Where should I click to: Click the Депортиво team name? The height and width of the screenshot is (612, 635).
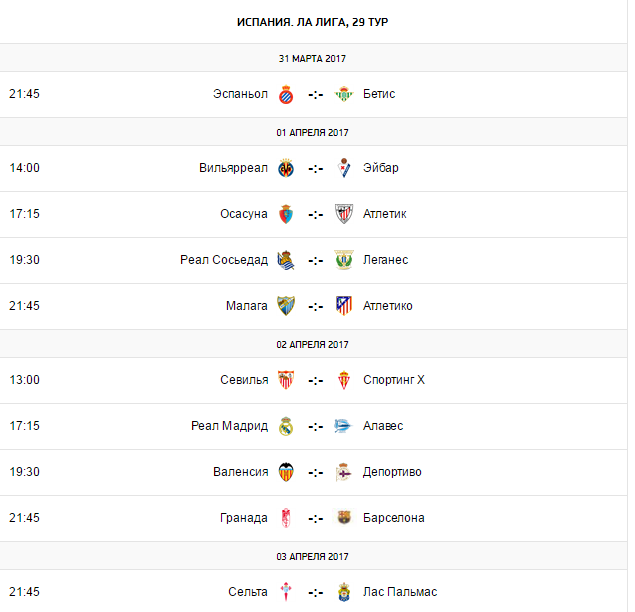coord(392,472)
